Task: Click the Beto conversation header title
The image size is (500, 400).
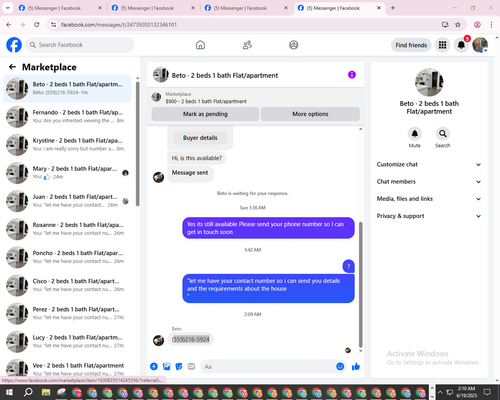Action: pos(225,75)
